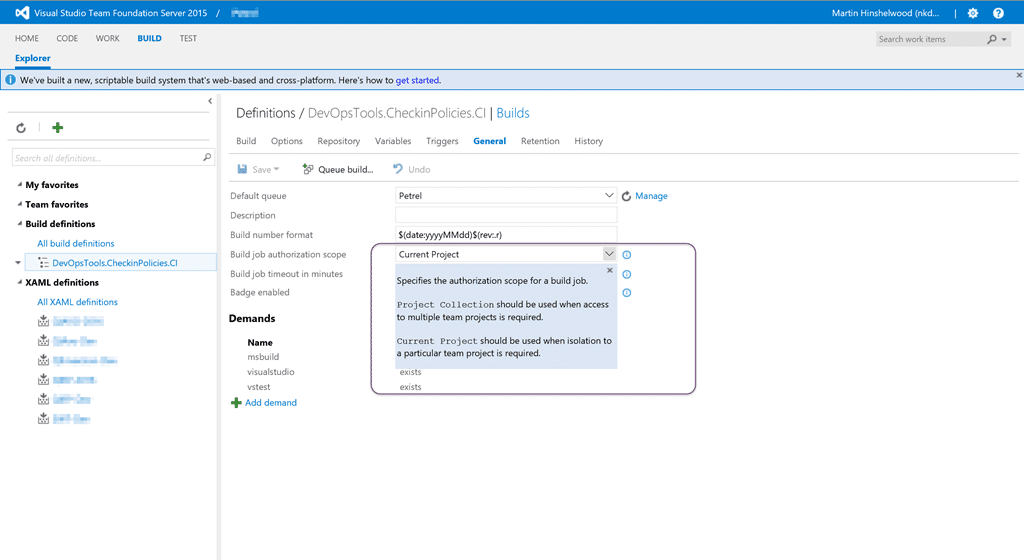The image size is (1024, 560).
Task: Switch to the Triggers tab
Action: tap(442, 141)
